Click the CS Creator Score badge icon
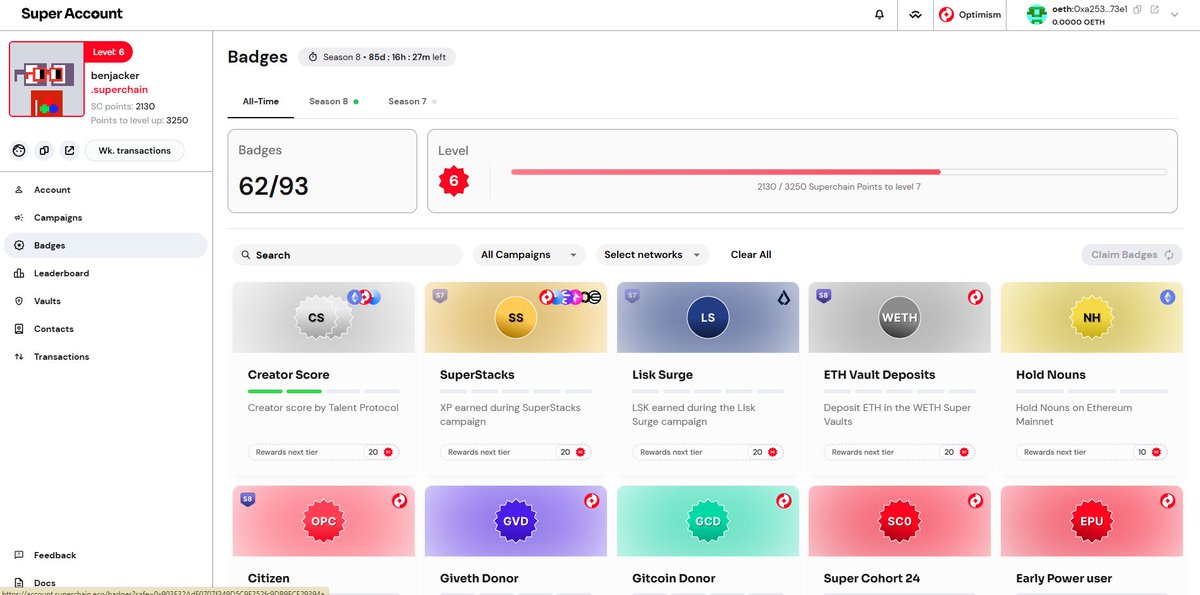This screenshot has width=1200, height=595. [x=316, y=317]
